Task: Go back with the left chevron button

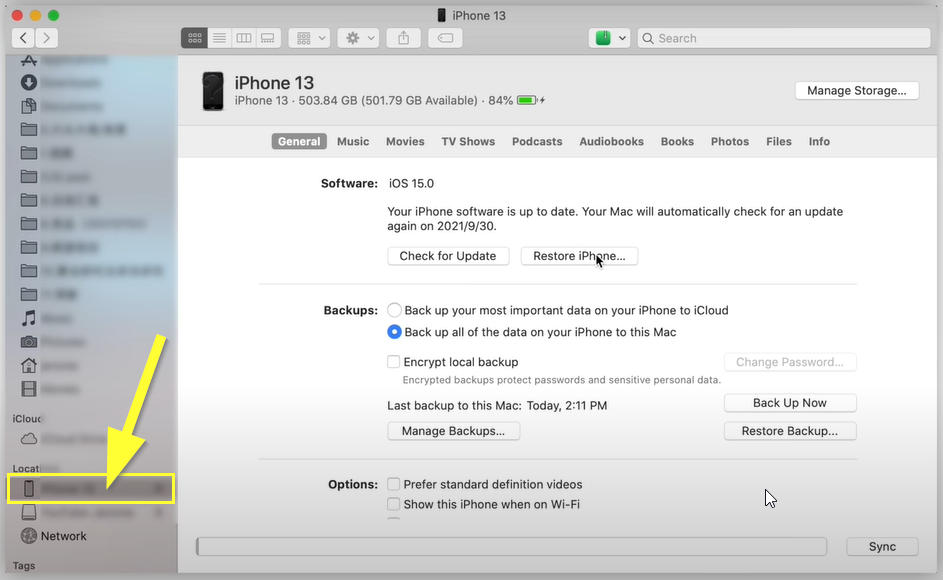Action: coord(23,38)
